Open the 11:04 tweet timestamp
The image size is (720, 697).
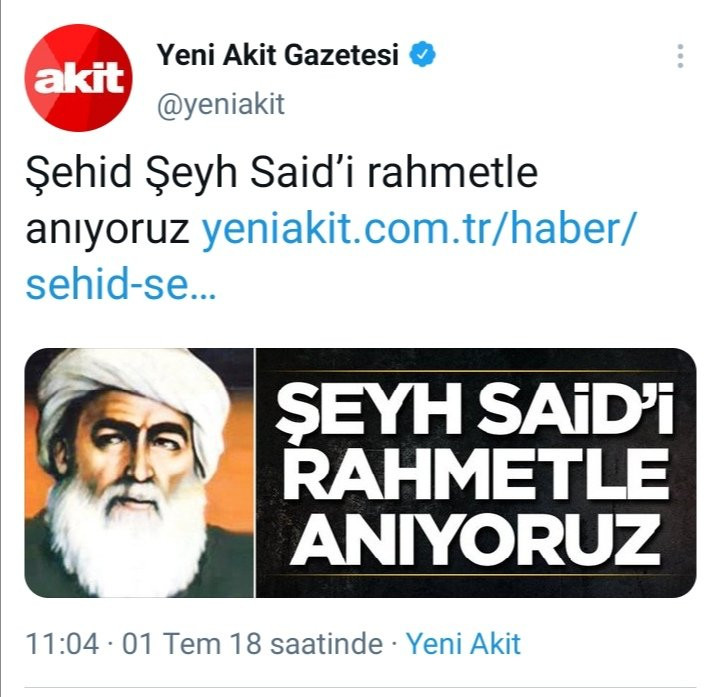(62, 644)
